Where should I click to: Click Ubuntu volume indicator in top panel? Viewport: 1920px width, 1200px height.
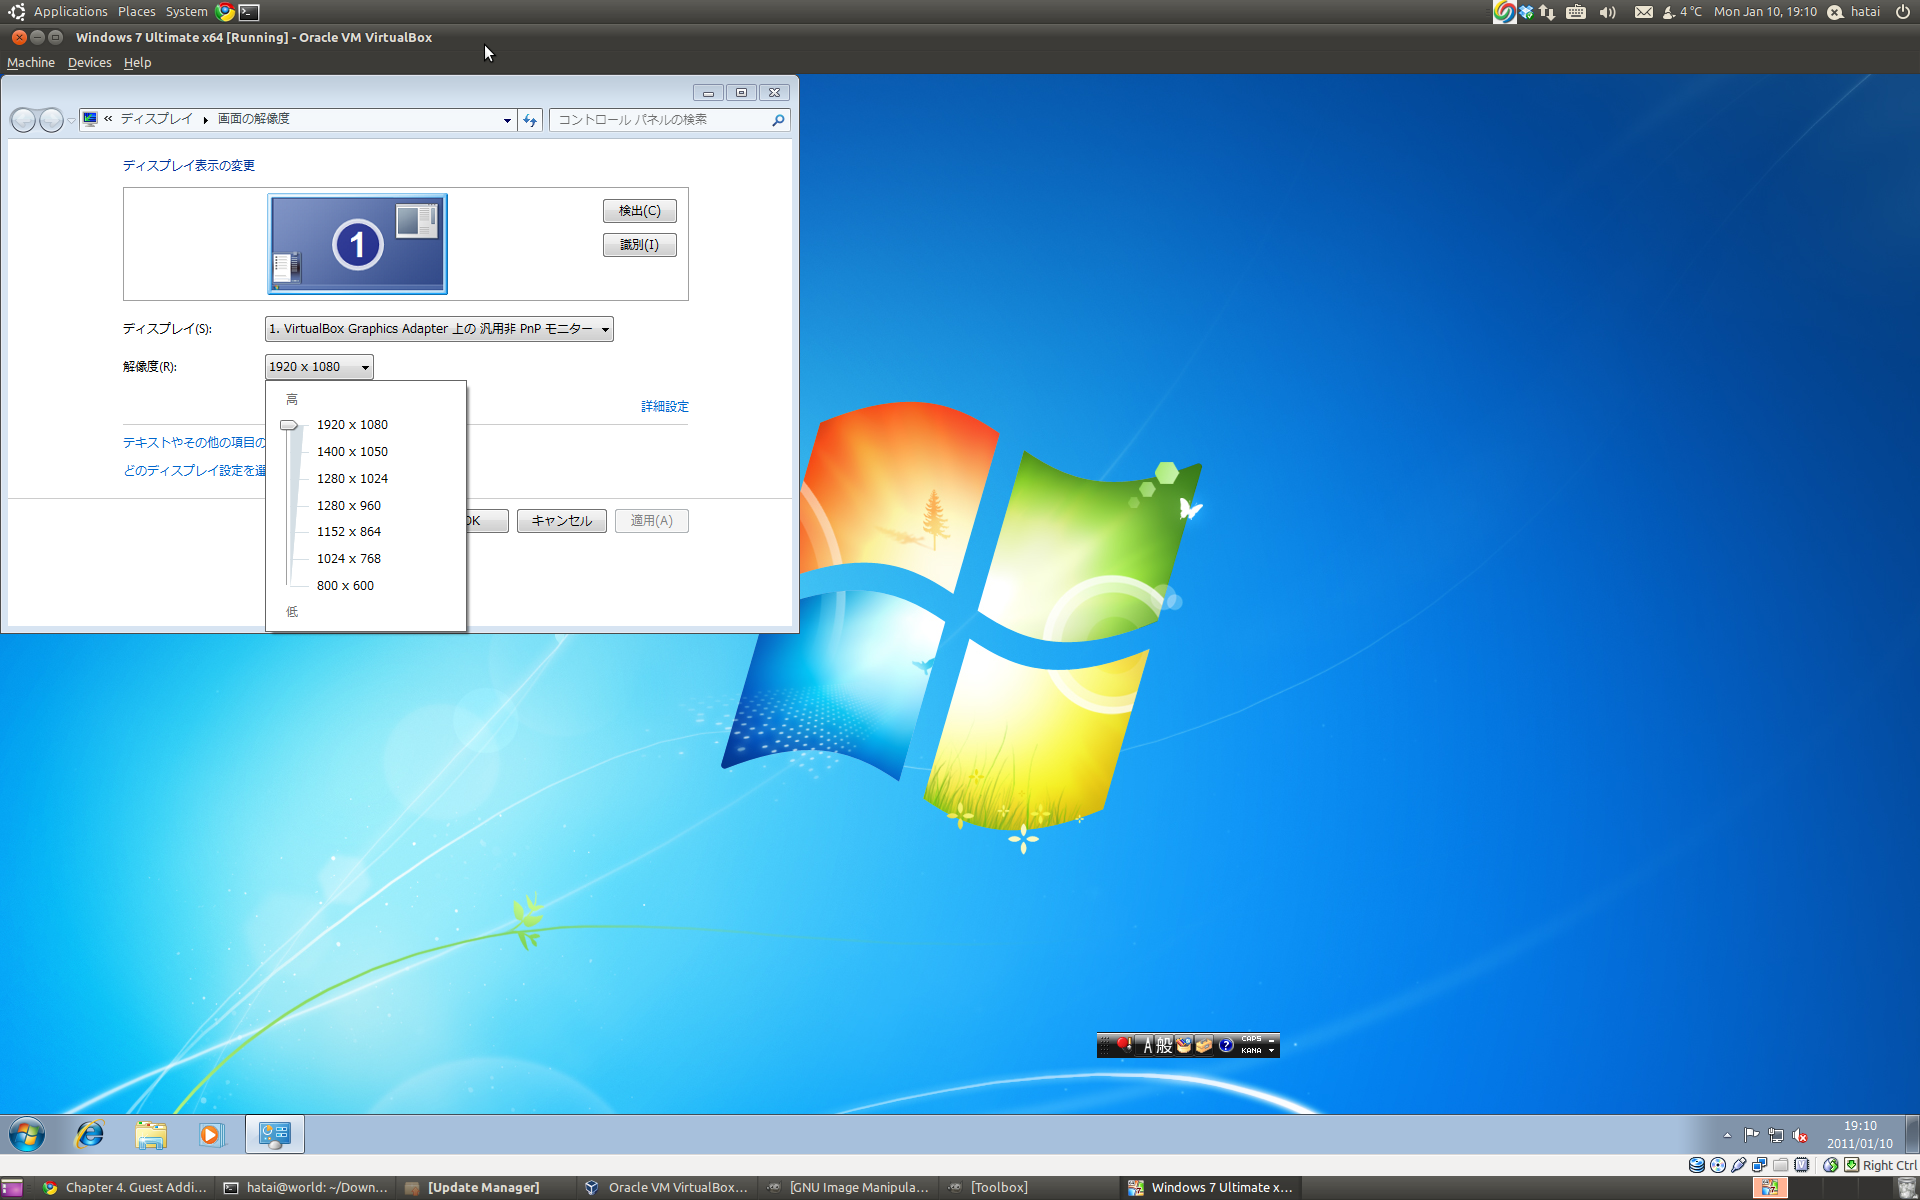(x=1608, y=12)
